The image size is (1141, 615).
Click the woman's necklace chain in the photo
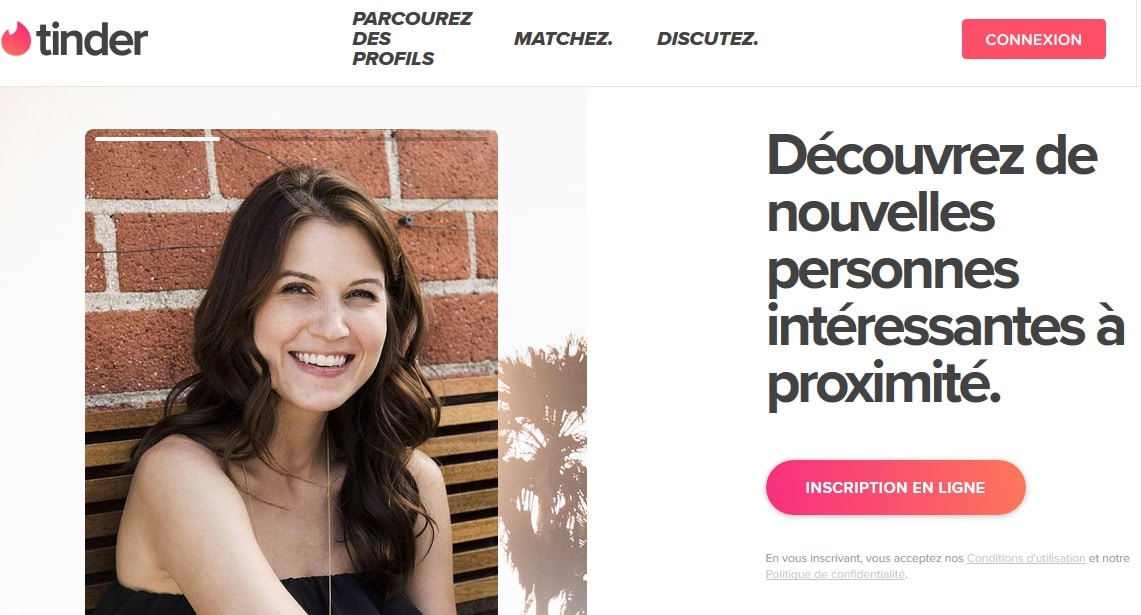pos(329,524)
